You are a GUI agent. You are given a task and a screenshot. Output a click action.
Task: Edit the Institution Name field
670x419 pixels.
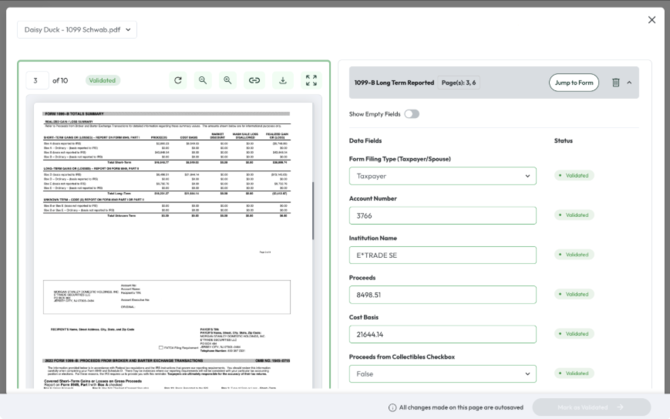[443, 255]
